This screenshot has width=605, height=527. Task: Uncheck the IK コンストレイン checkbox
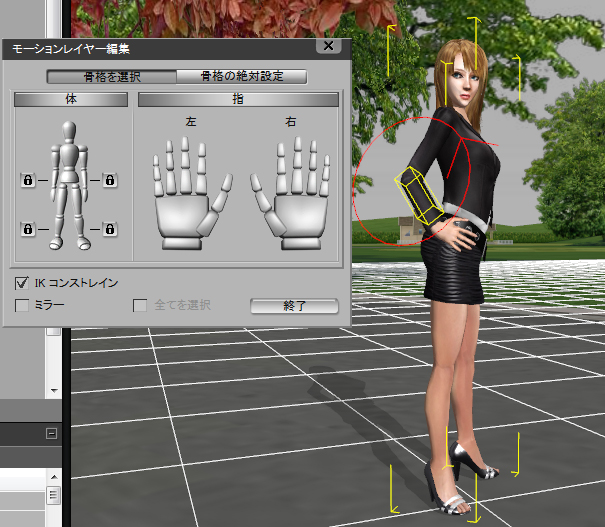pyautogui.click(x=22, y=283)
